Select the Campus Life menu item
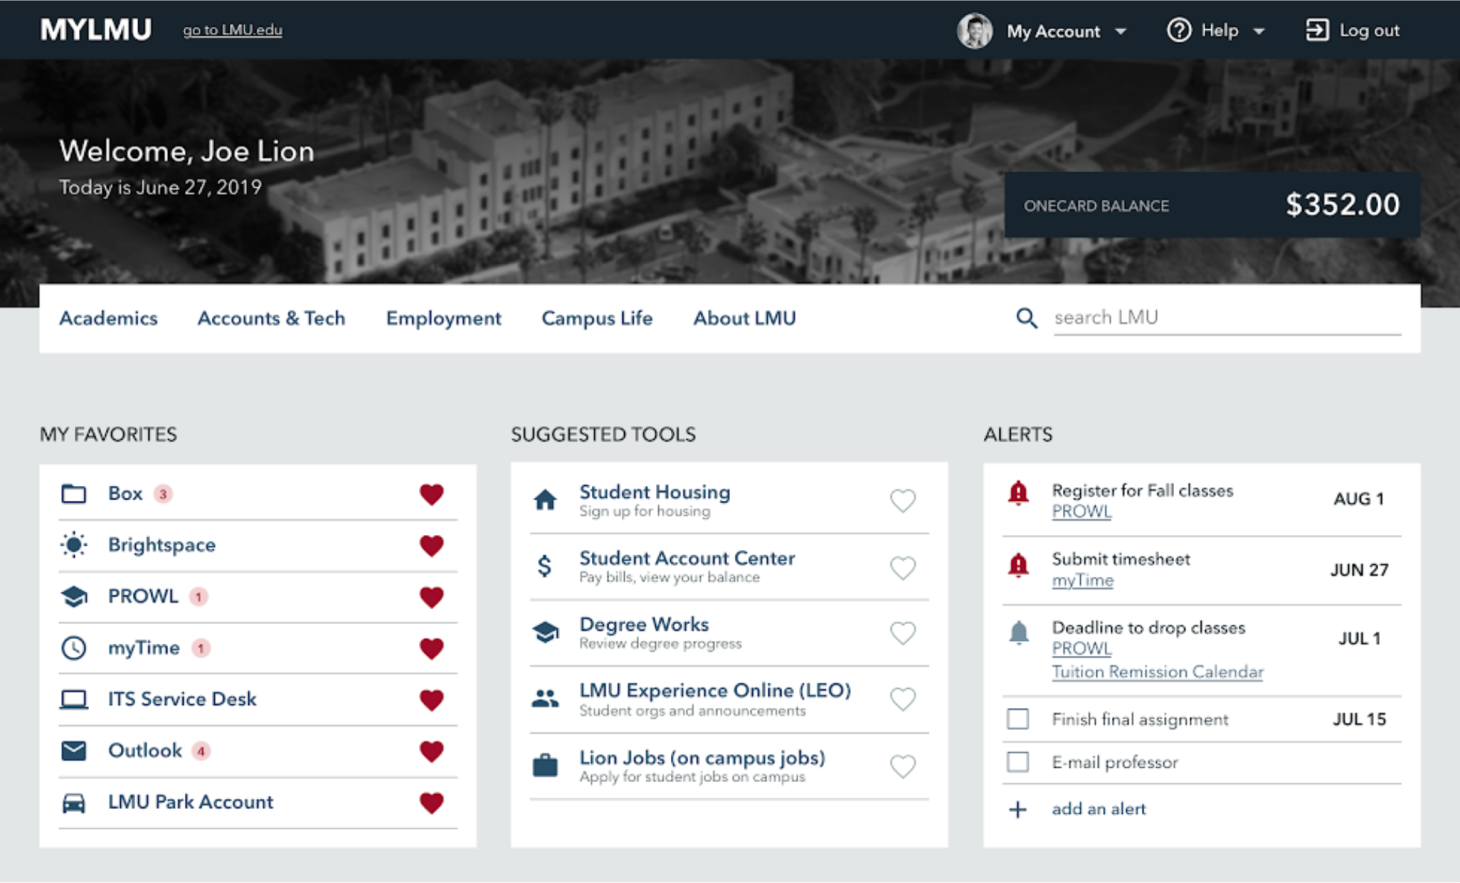This screenshot has height=883, width=1460. tap(597, 318)
